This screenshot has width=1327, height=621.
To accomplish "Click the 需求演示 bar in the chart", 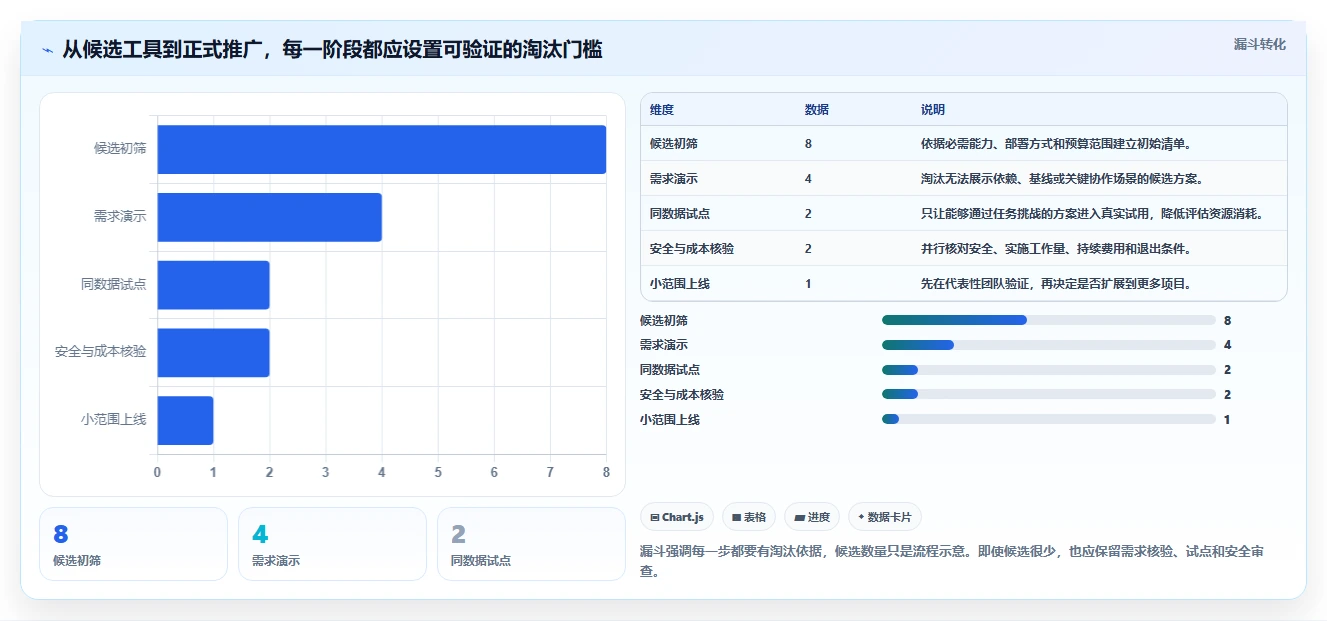I will 269,217.
